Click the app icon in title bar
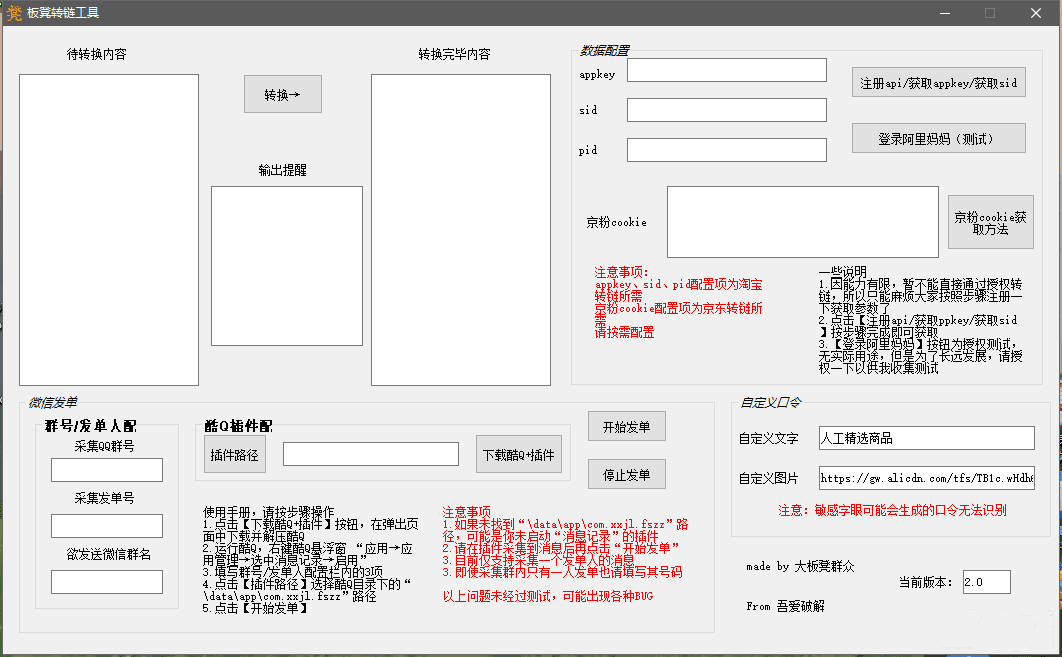1062x657 pixels. pyautogui.click(x=14, y=13)
